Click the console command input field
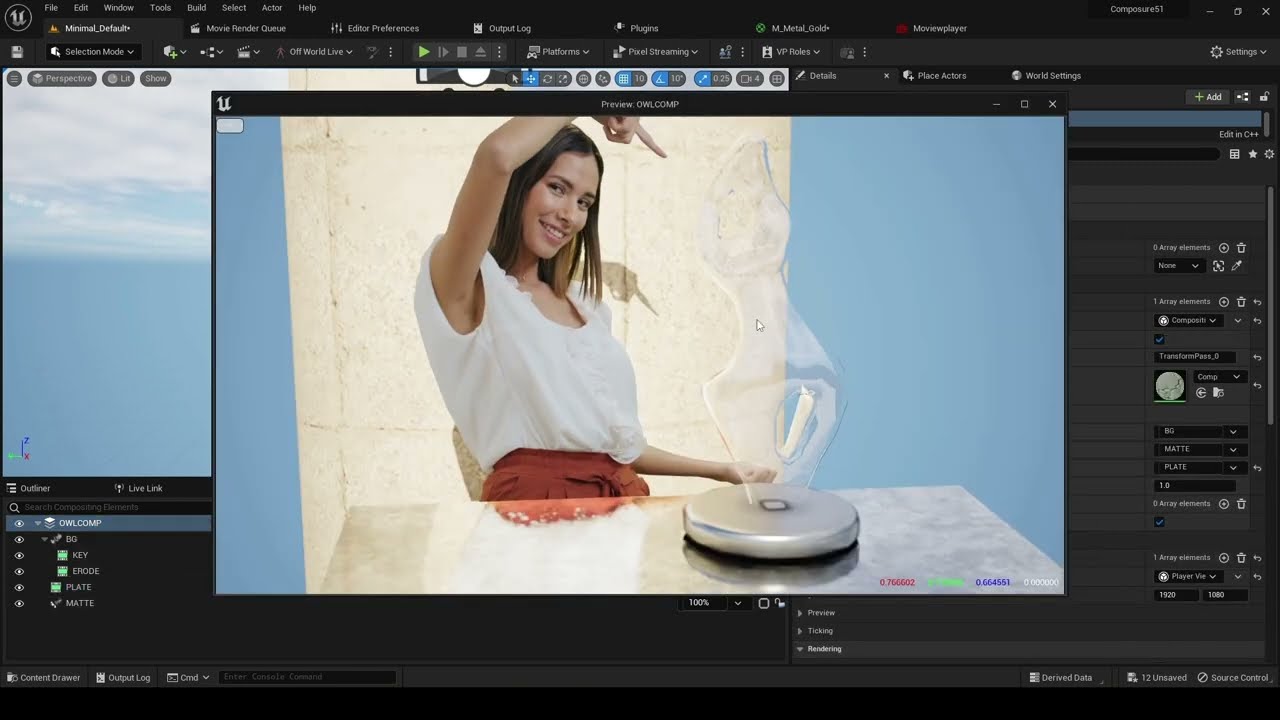Viewport: 1280px width, 720px height. [x=307, y=677]
